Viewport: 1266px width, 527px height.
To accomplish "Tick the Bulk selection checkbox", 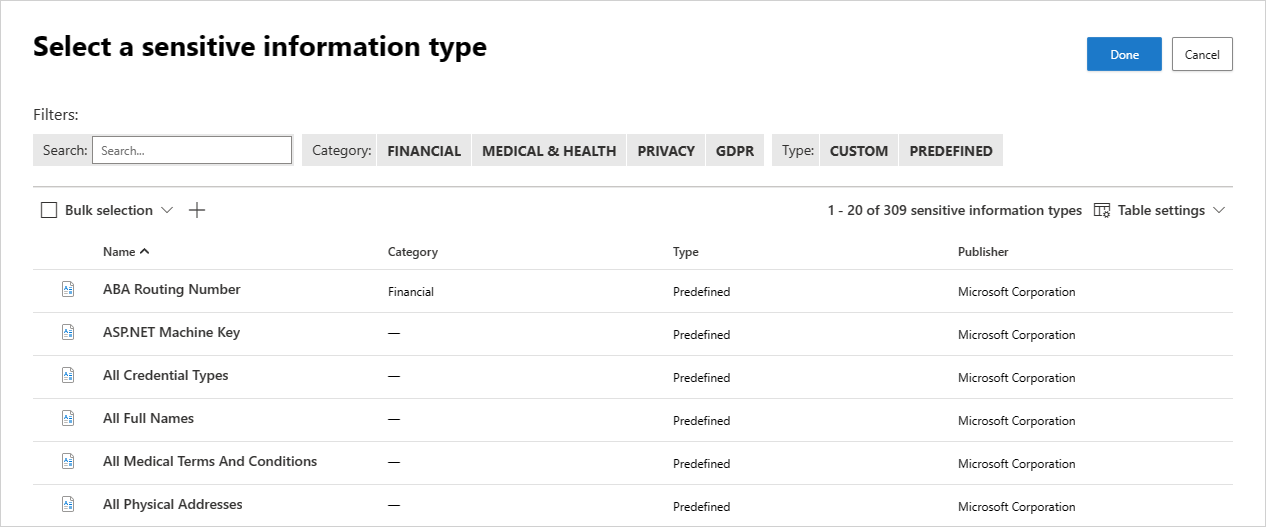I will click(x=49, y=210).
